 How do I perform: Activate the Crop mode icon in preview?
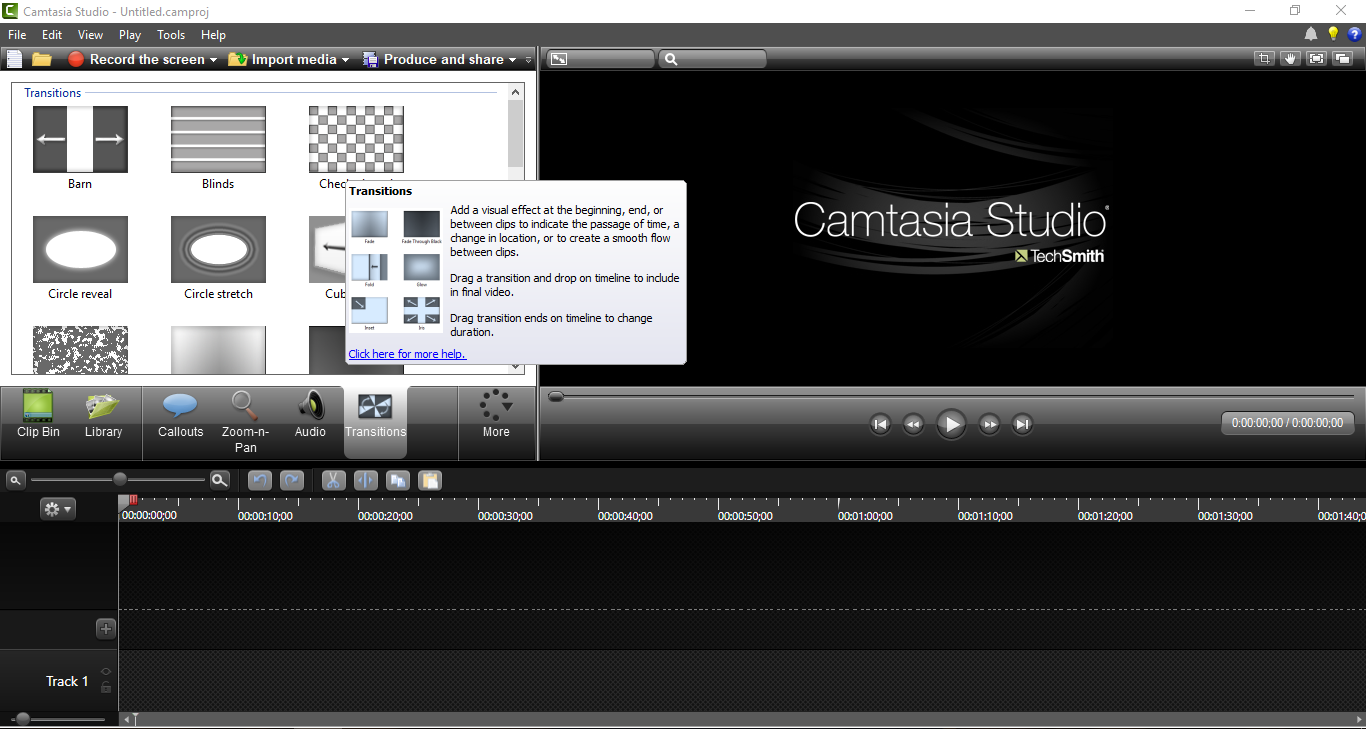pyautogui.click(x=1265, y=59)
